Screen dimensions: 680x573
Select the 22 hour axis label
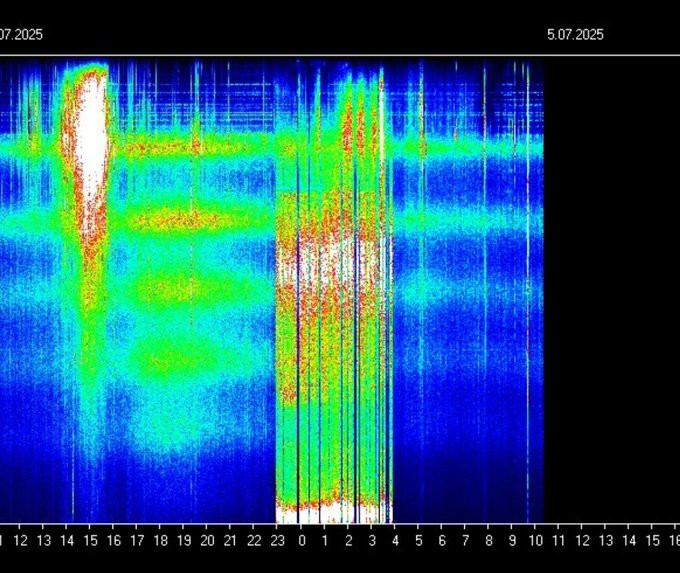pyautogui.click(x=255, y=541)
